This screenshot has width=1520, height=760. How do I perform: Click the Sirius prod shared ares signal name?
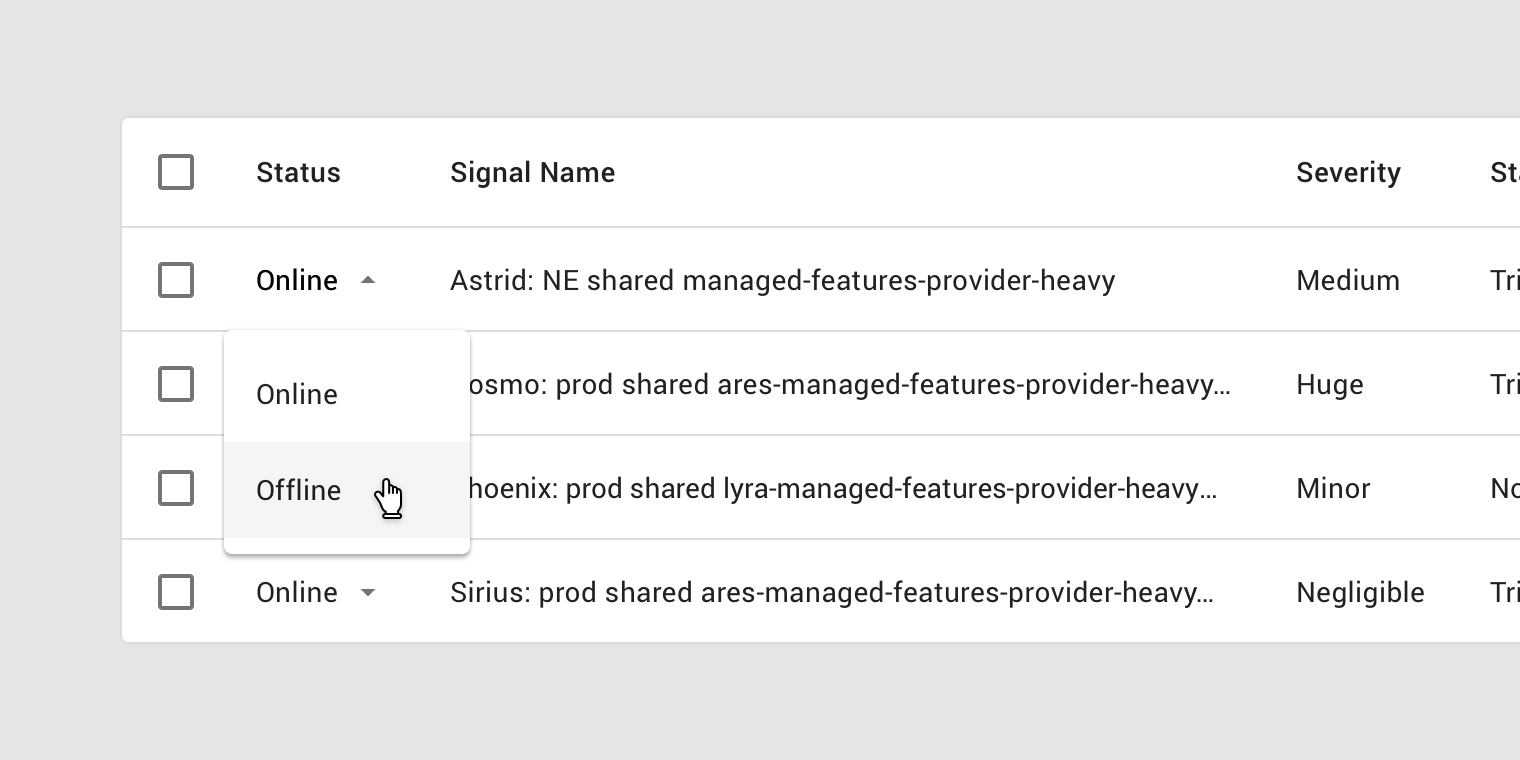point(832,593)
